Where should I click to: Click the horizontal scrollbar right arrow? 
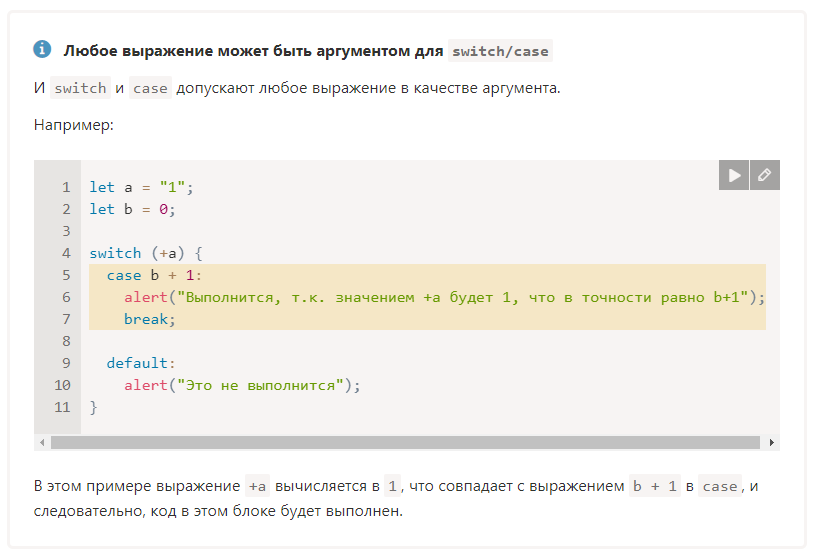[x=772, y=442]
